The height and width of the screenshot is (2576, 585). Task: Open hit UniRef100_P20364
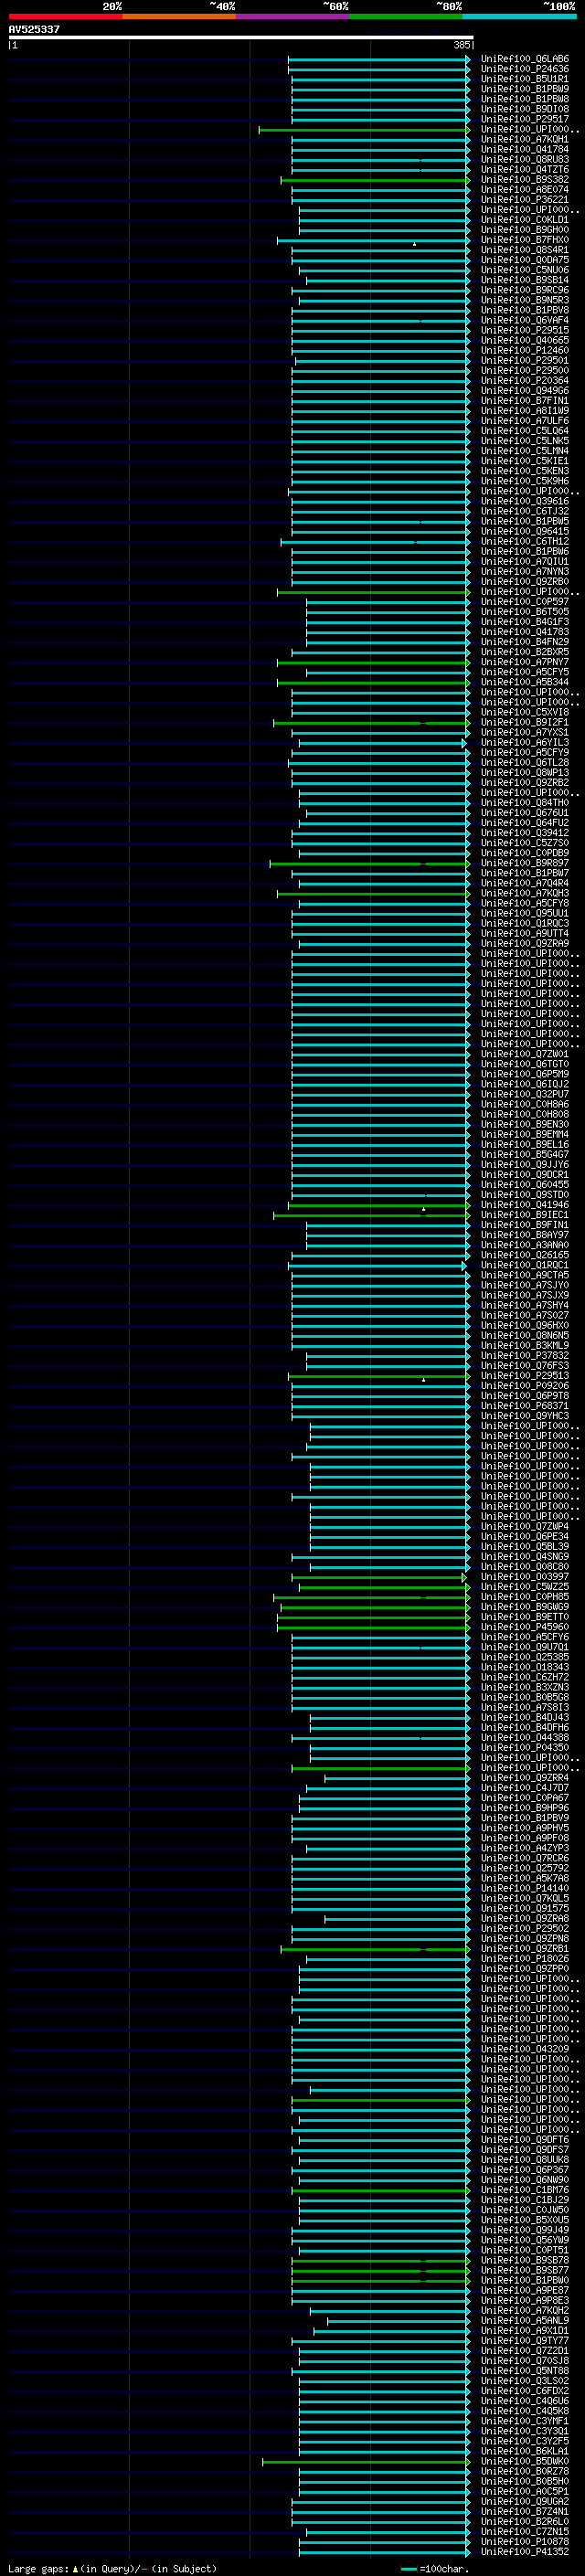[x=525, y=380]
